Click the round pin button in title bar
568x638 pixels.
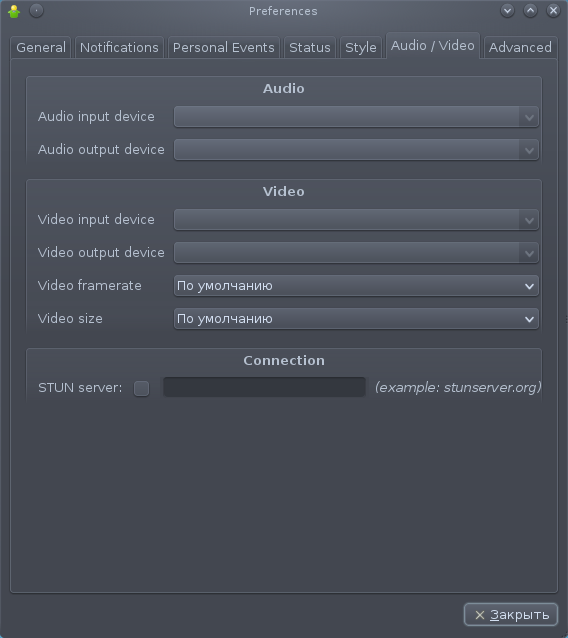pyautogui.click(x=37, y=11)
